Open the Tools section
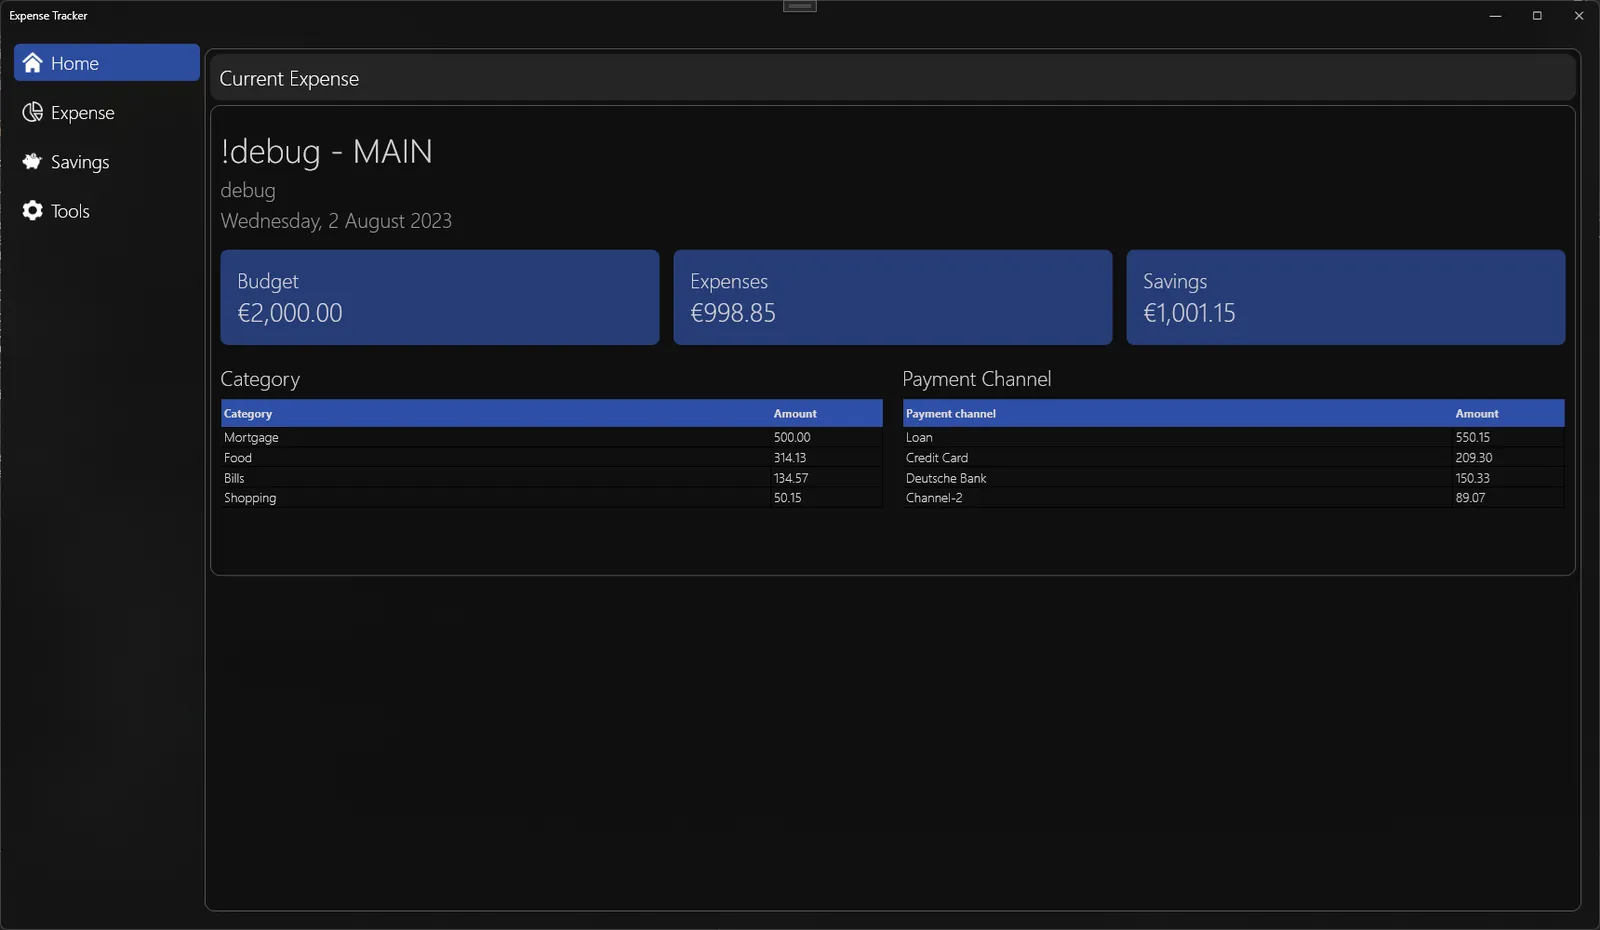Screen dimensions: 1600x930 [107, 210]
